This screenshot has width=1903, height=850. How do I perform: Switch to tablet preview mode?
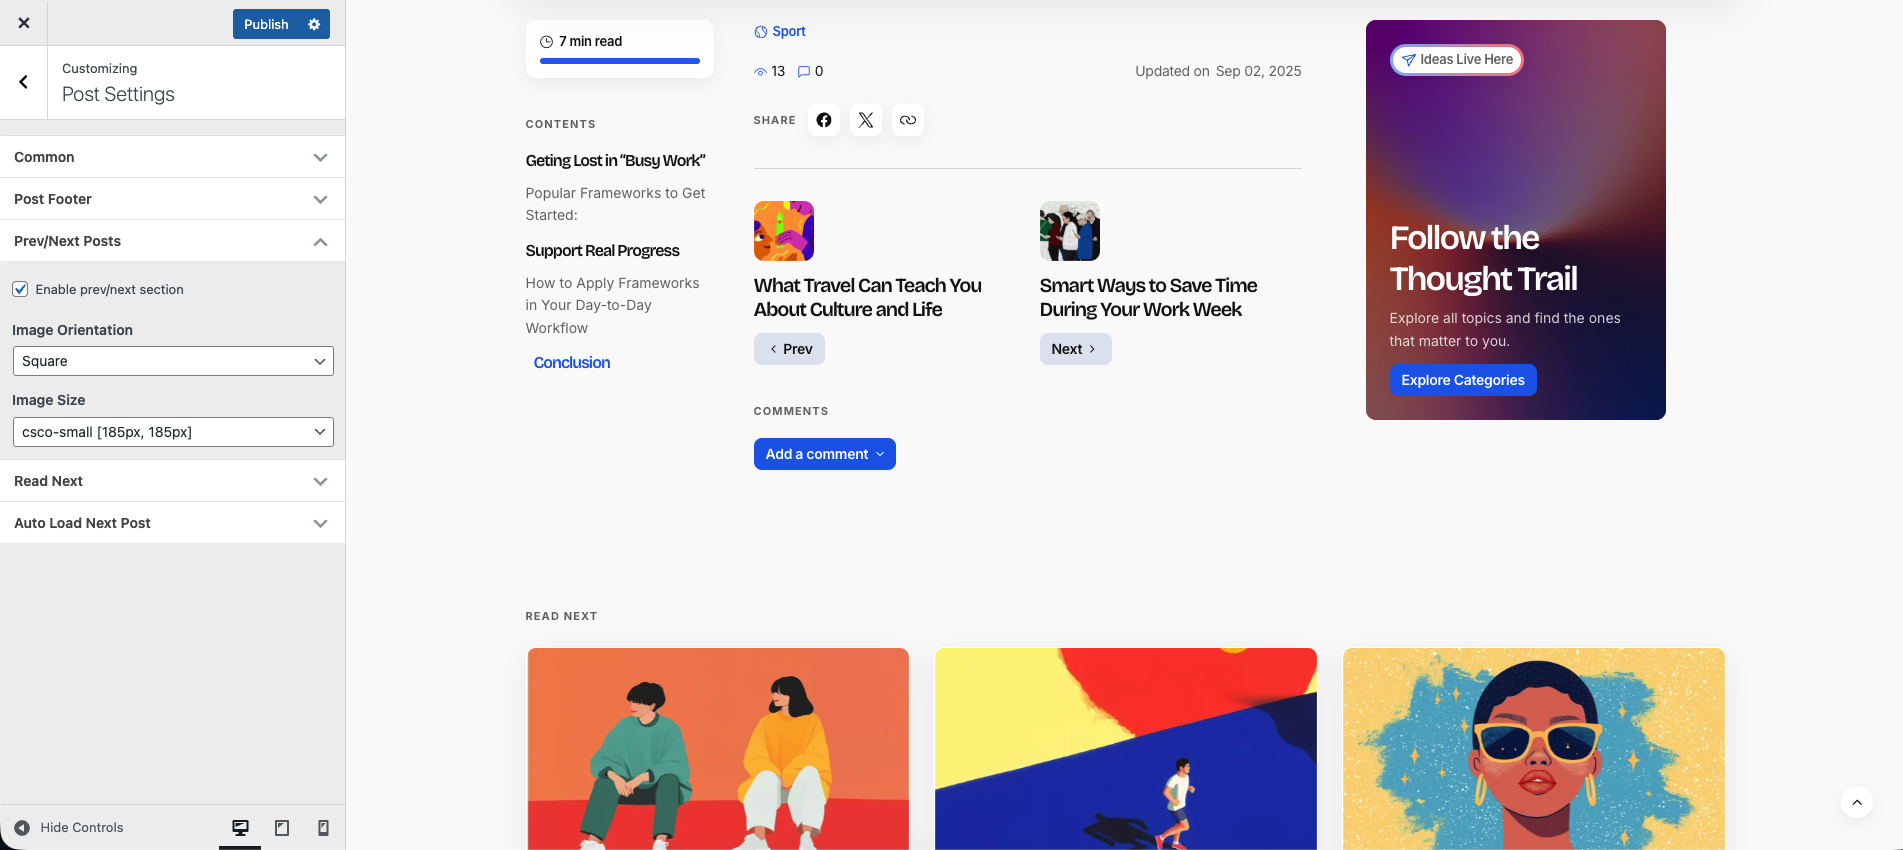282,828
